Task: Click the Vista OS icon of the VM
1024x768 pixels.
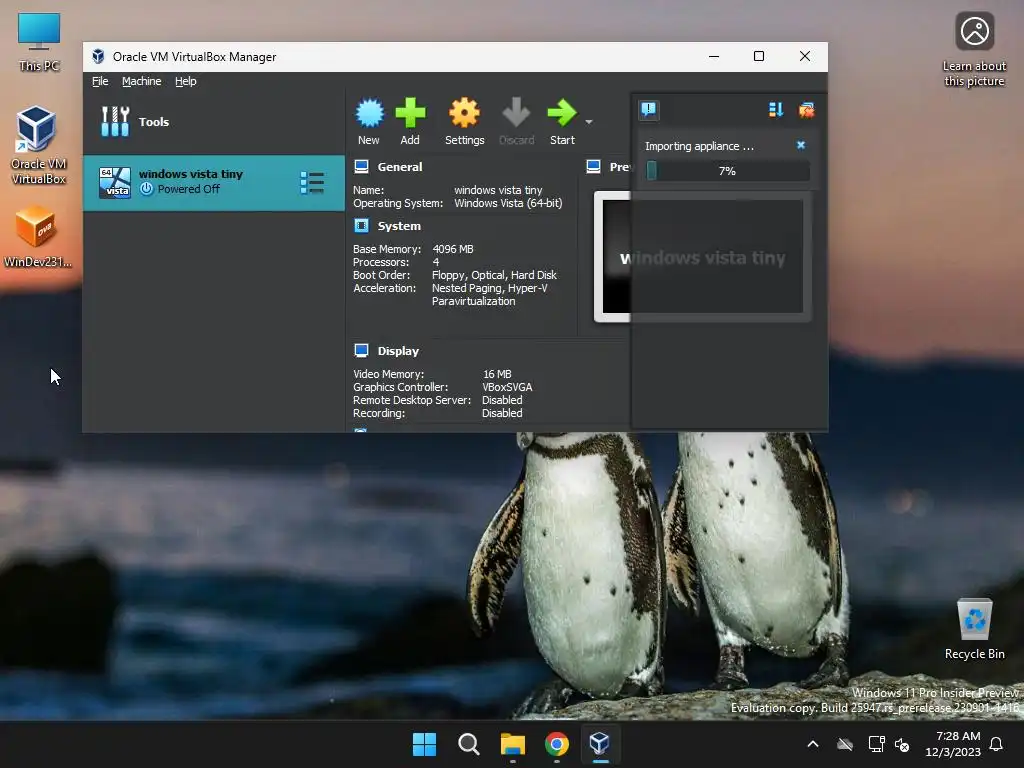Action: [x=115, y=182]
